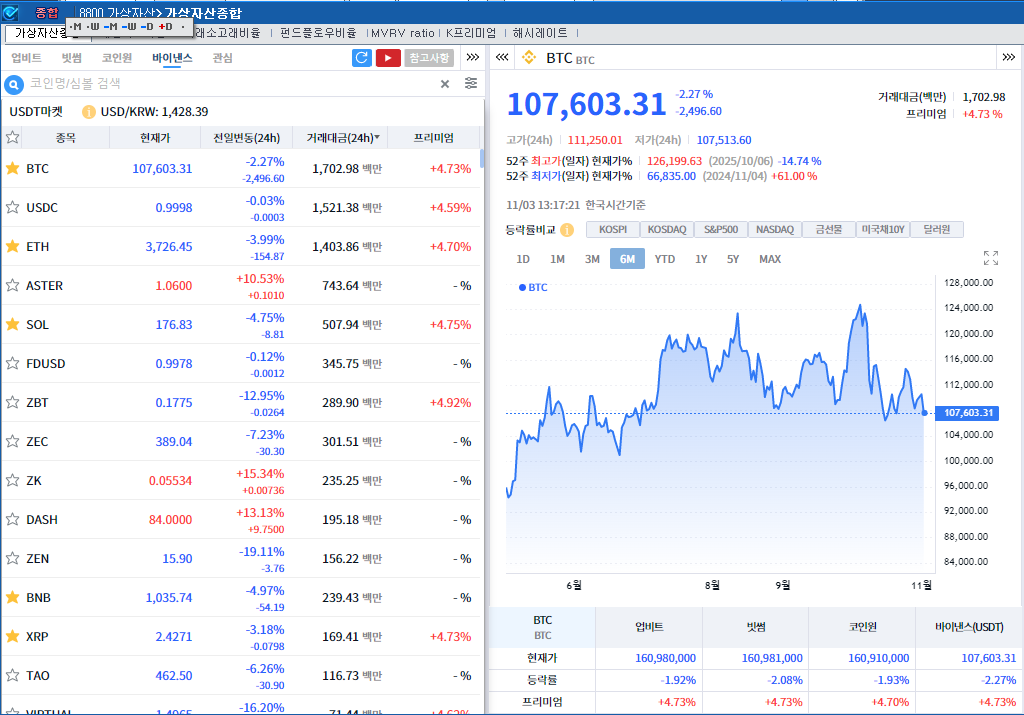Expand the left panel with the >>> arrow

click(x=474, y=58)
